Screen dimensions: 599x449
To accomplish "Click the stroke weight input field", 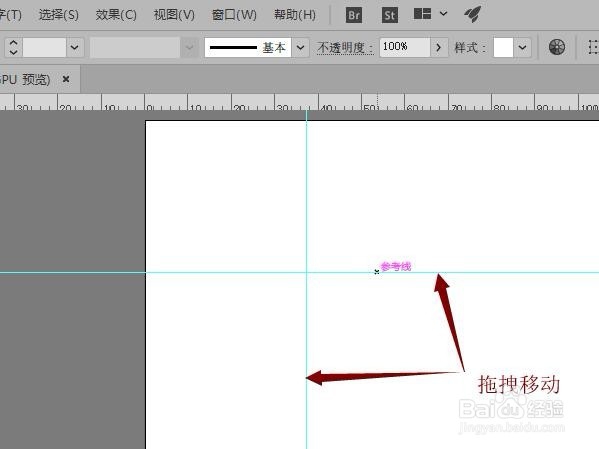I will pos(44,47).
